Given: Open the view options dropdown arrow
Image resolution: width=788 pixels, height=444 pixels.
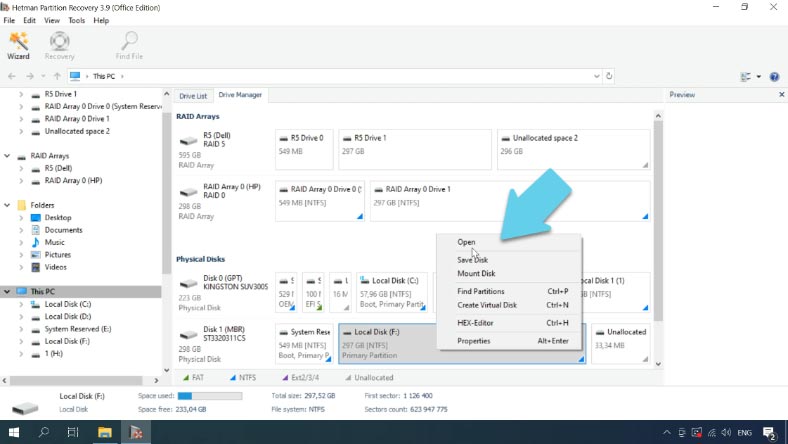Looking at the screenshot, I should [758, 76].
